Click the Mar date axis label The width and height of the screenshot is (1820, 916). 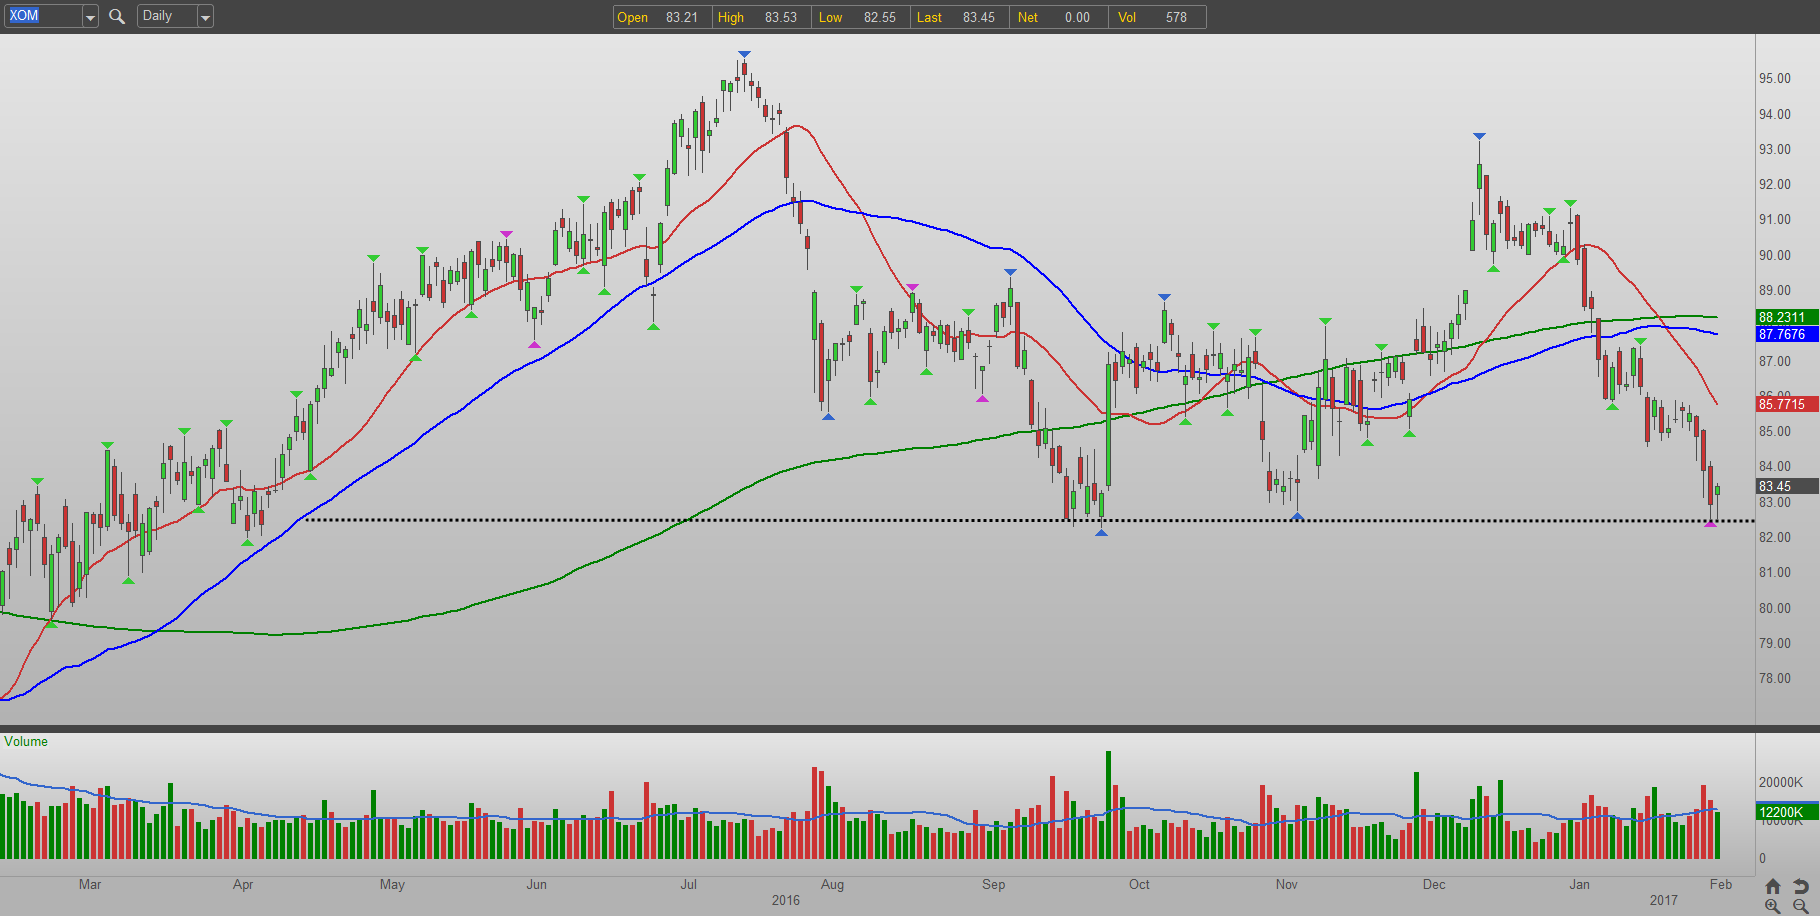pyautogui.click(x=90, y=884)
